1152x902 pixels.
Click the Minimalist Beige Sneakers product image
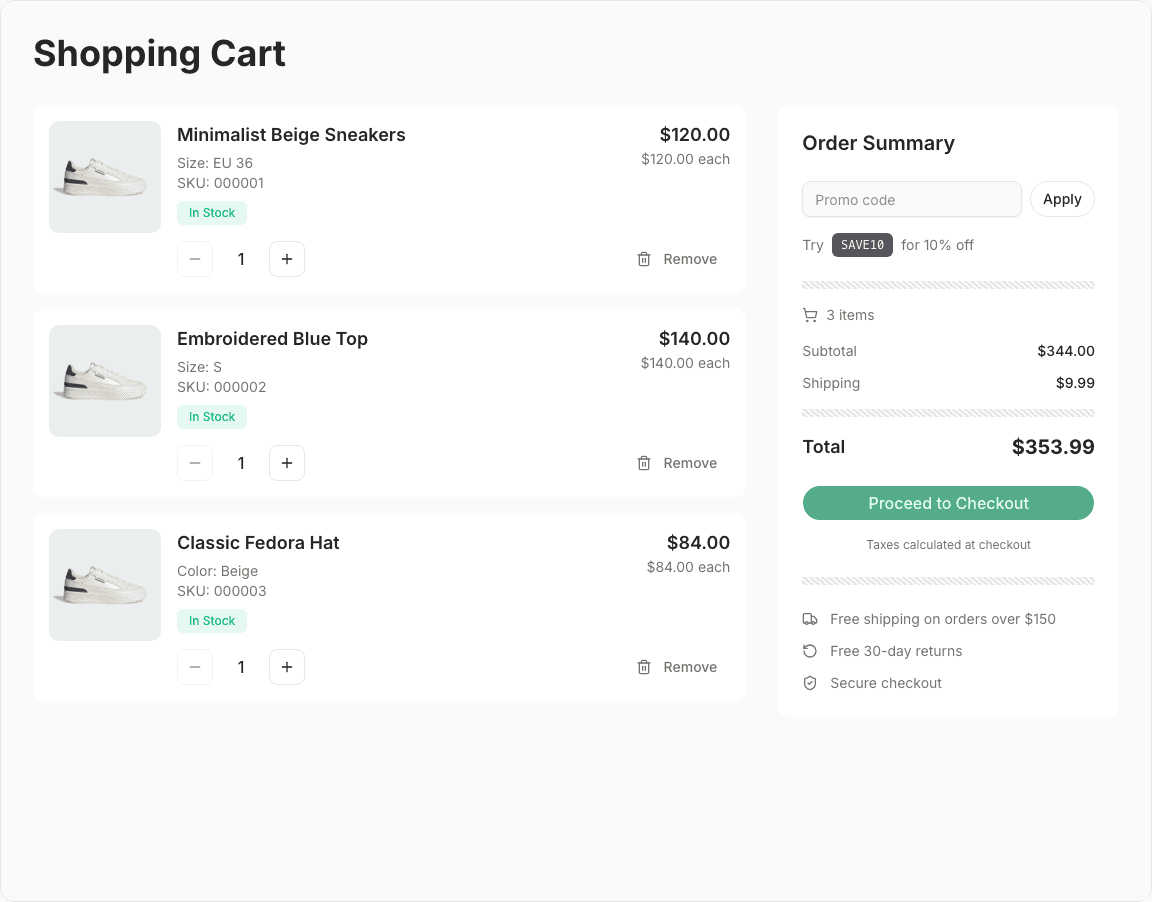pyautogui.click(x=105, y=177)
